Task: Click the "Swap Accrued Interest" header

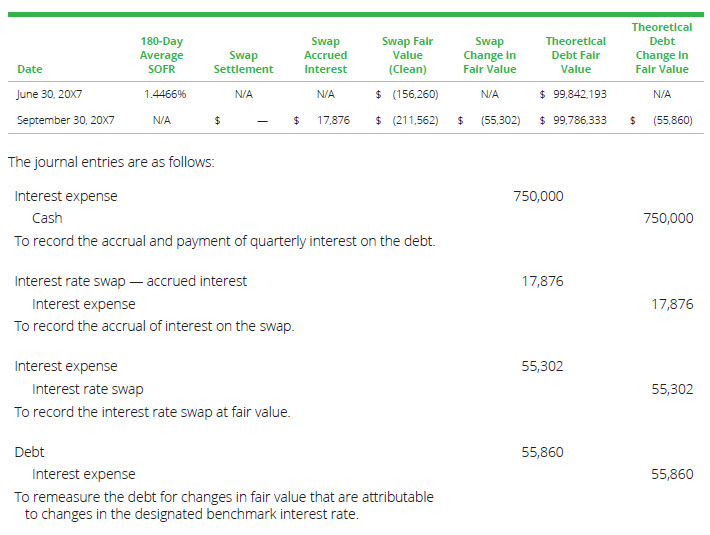Action: pos(325,55)
